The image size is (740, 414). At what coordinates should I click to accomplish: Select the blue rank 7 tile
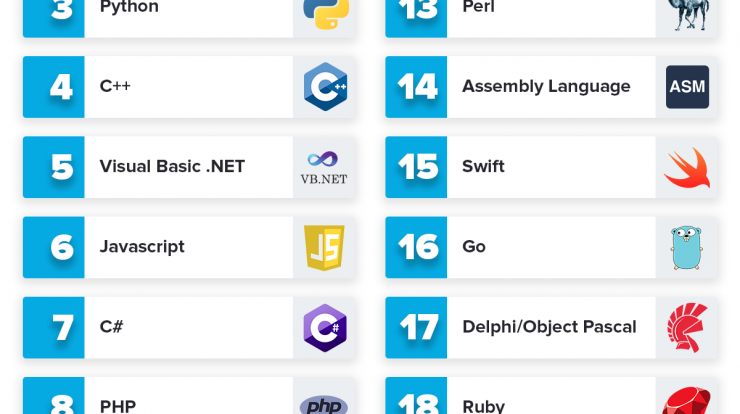pyautogui.click(x=54, y=328)
